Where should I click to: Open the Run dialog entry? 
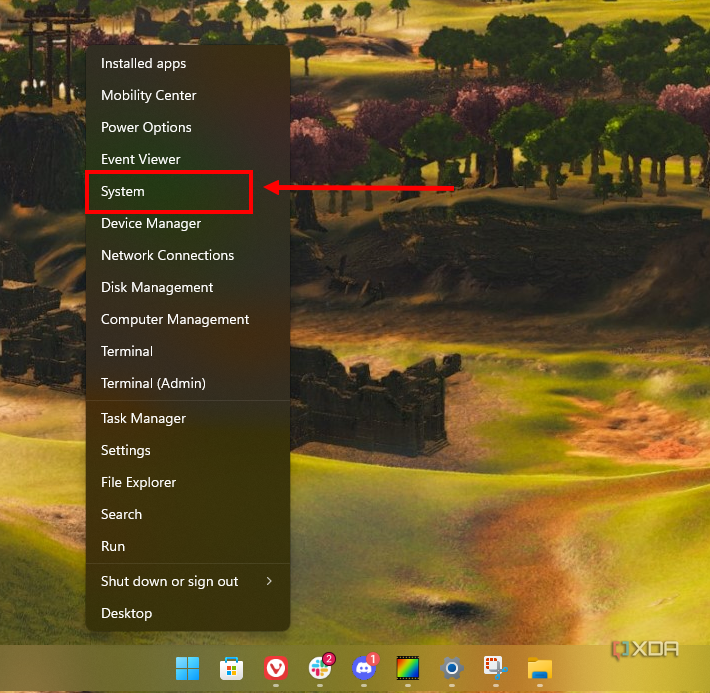tap(188, 546)
